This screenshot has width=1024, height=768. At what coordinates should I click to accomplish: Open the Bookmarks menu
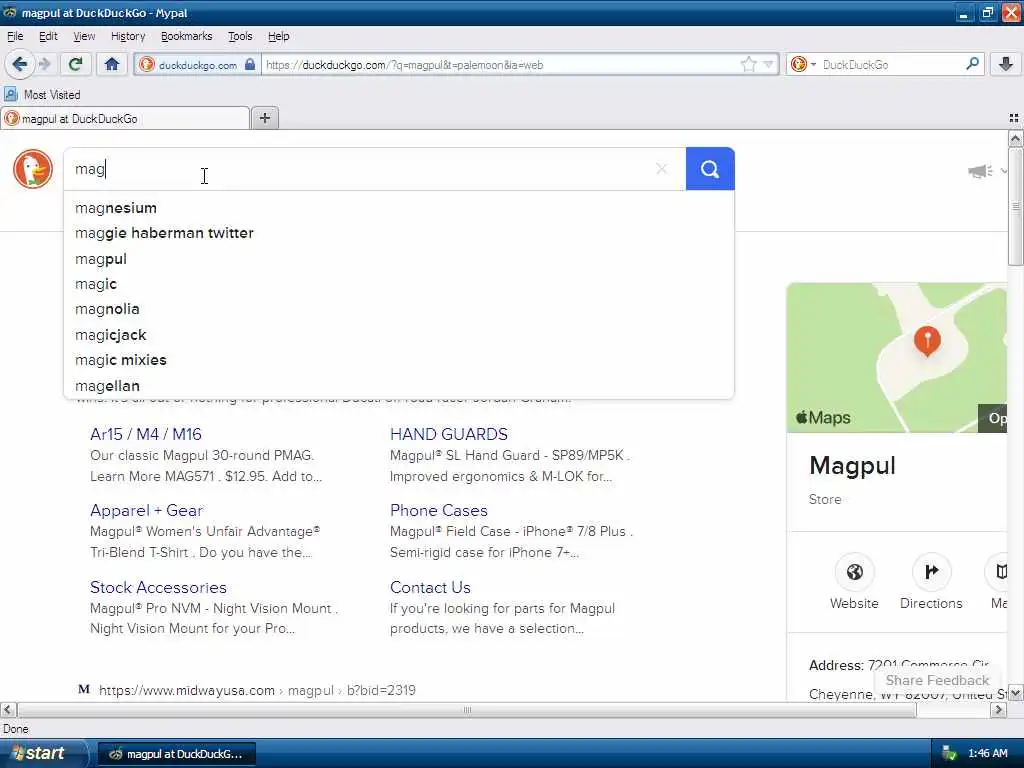pyautogui.click(x=186, y=36)
